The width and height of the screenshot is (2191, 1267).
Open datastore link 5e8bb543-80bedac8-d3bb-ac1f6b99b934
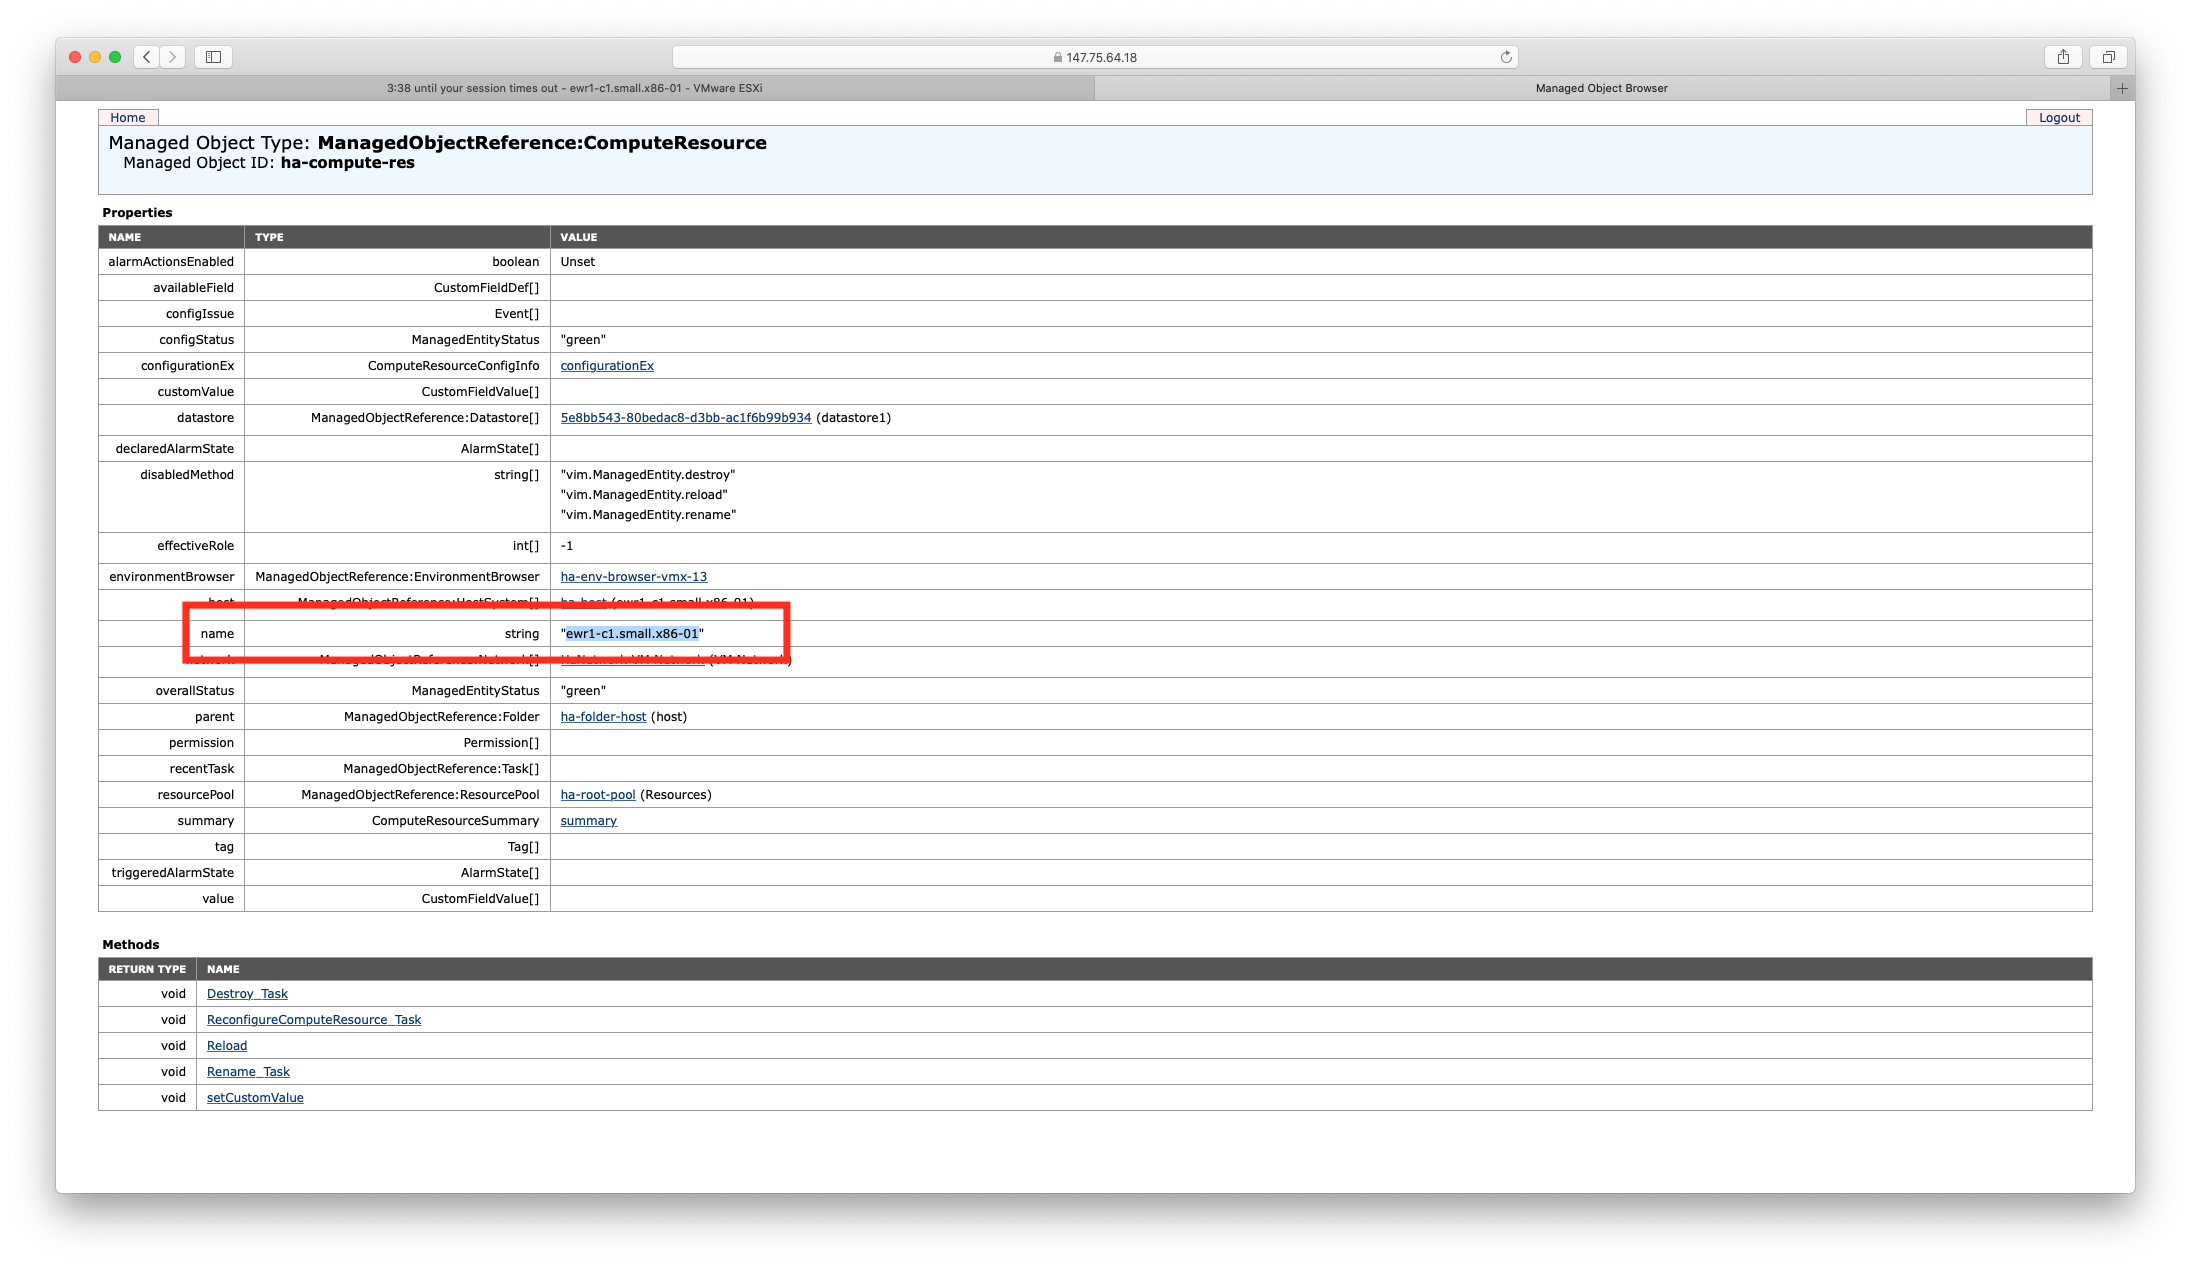coord(686,418)
